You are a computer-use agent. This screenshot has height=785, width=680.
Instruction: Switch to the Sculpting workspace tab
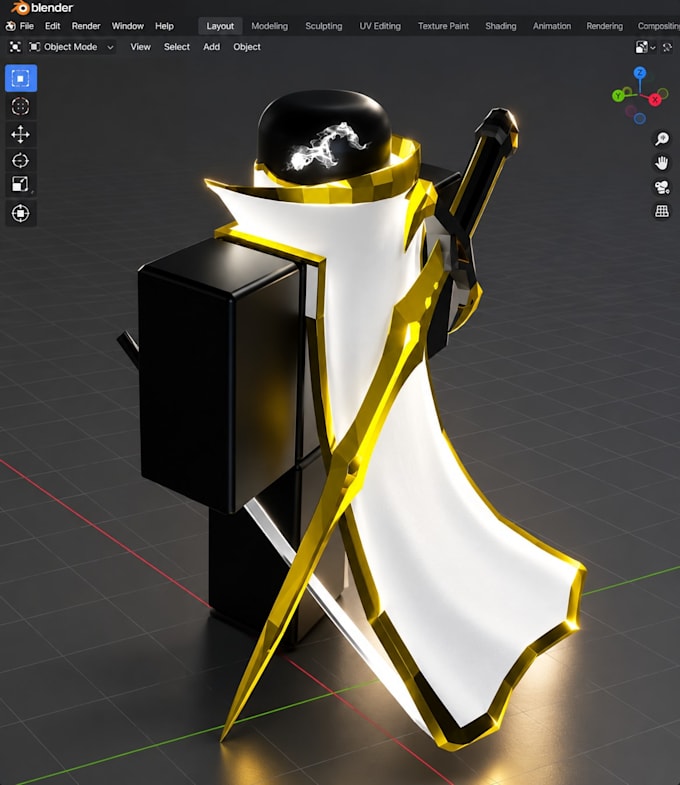click(324, 26)
